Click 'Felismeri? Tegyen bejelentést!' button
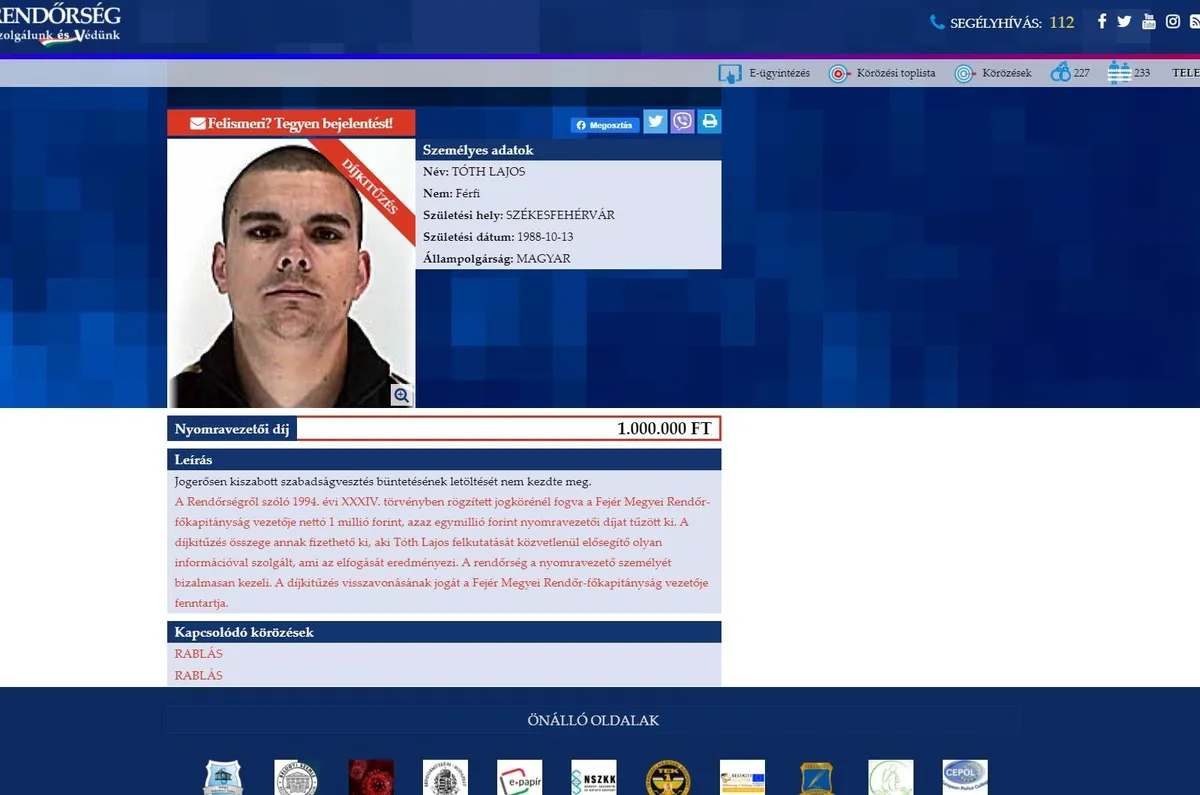Image resolution: width=1200 pixels, height=795 pixels. (291, 123)
